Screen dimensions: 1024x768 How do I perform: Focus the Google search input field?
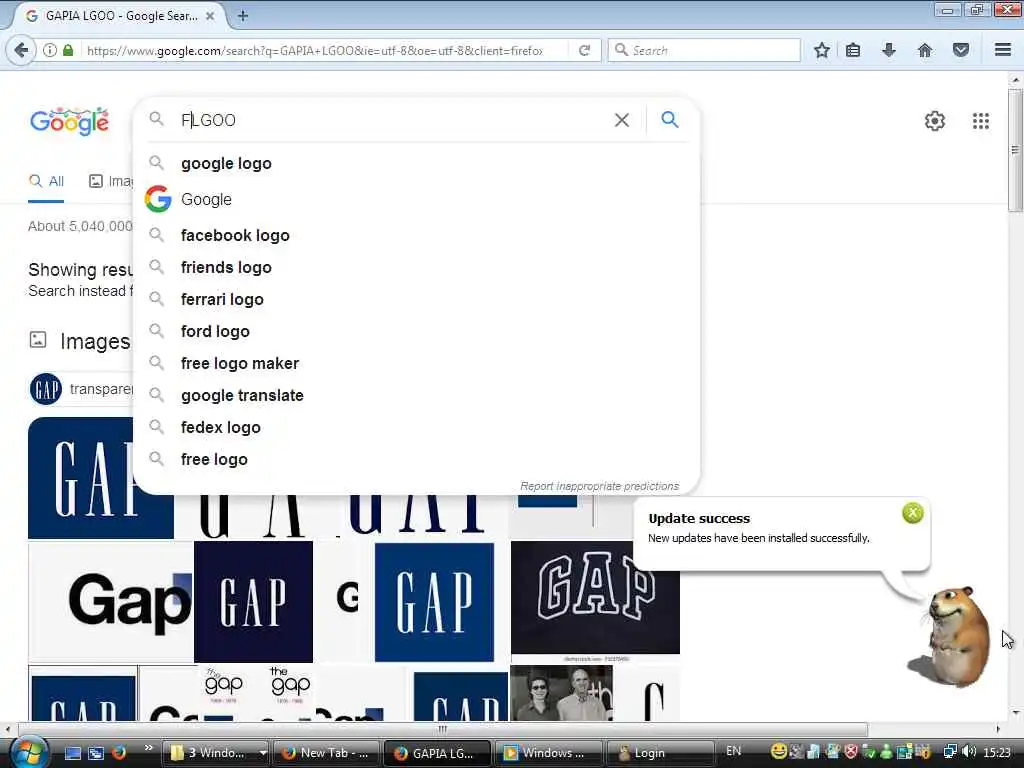(x=392, y=120)
